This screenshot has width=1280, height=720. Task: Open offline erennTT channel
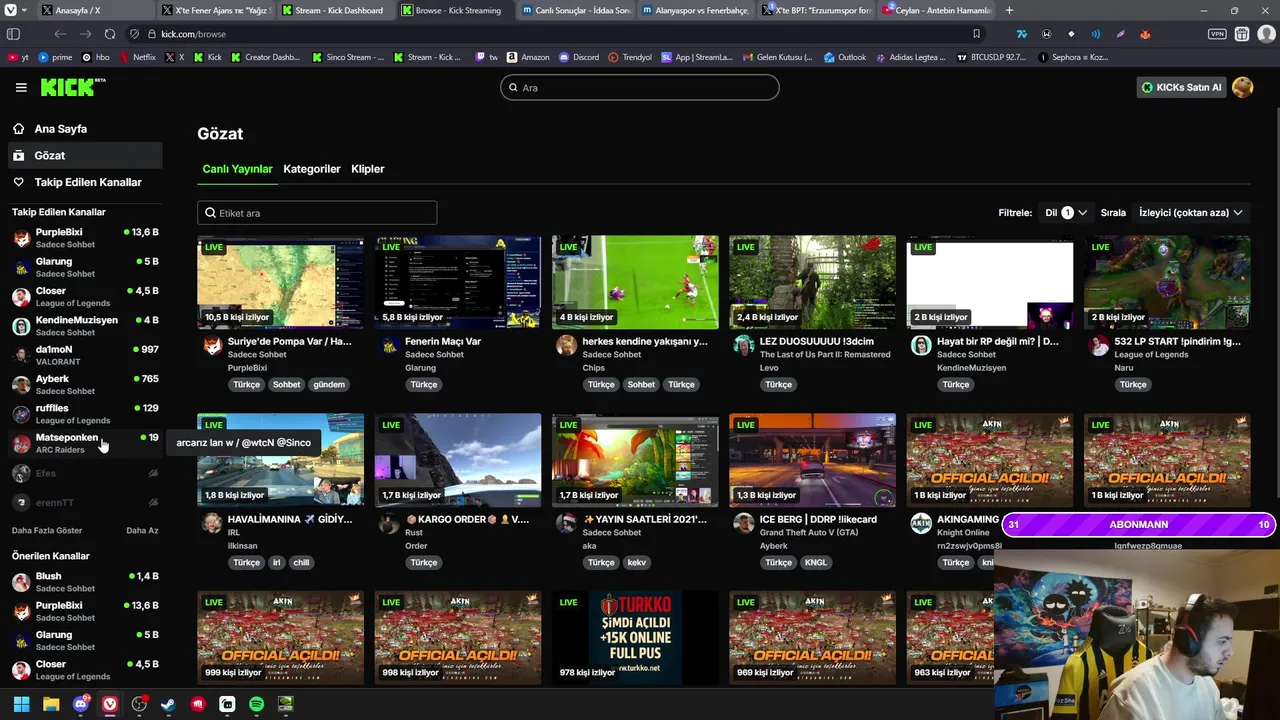click(85, 502)
